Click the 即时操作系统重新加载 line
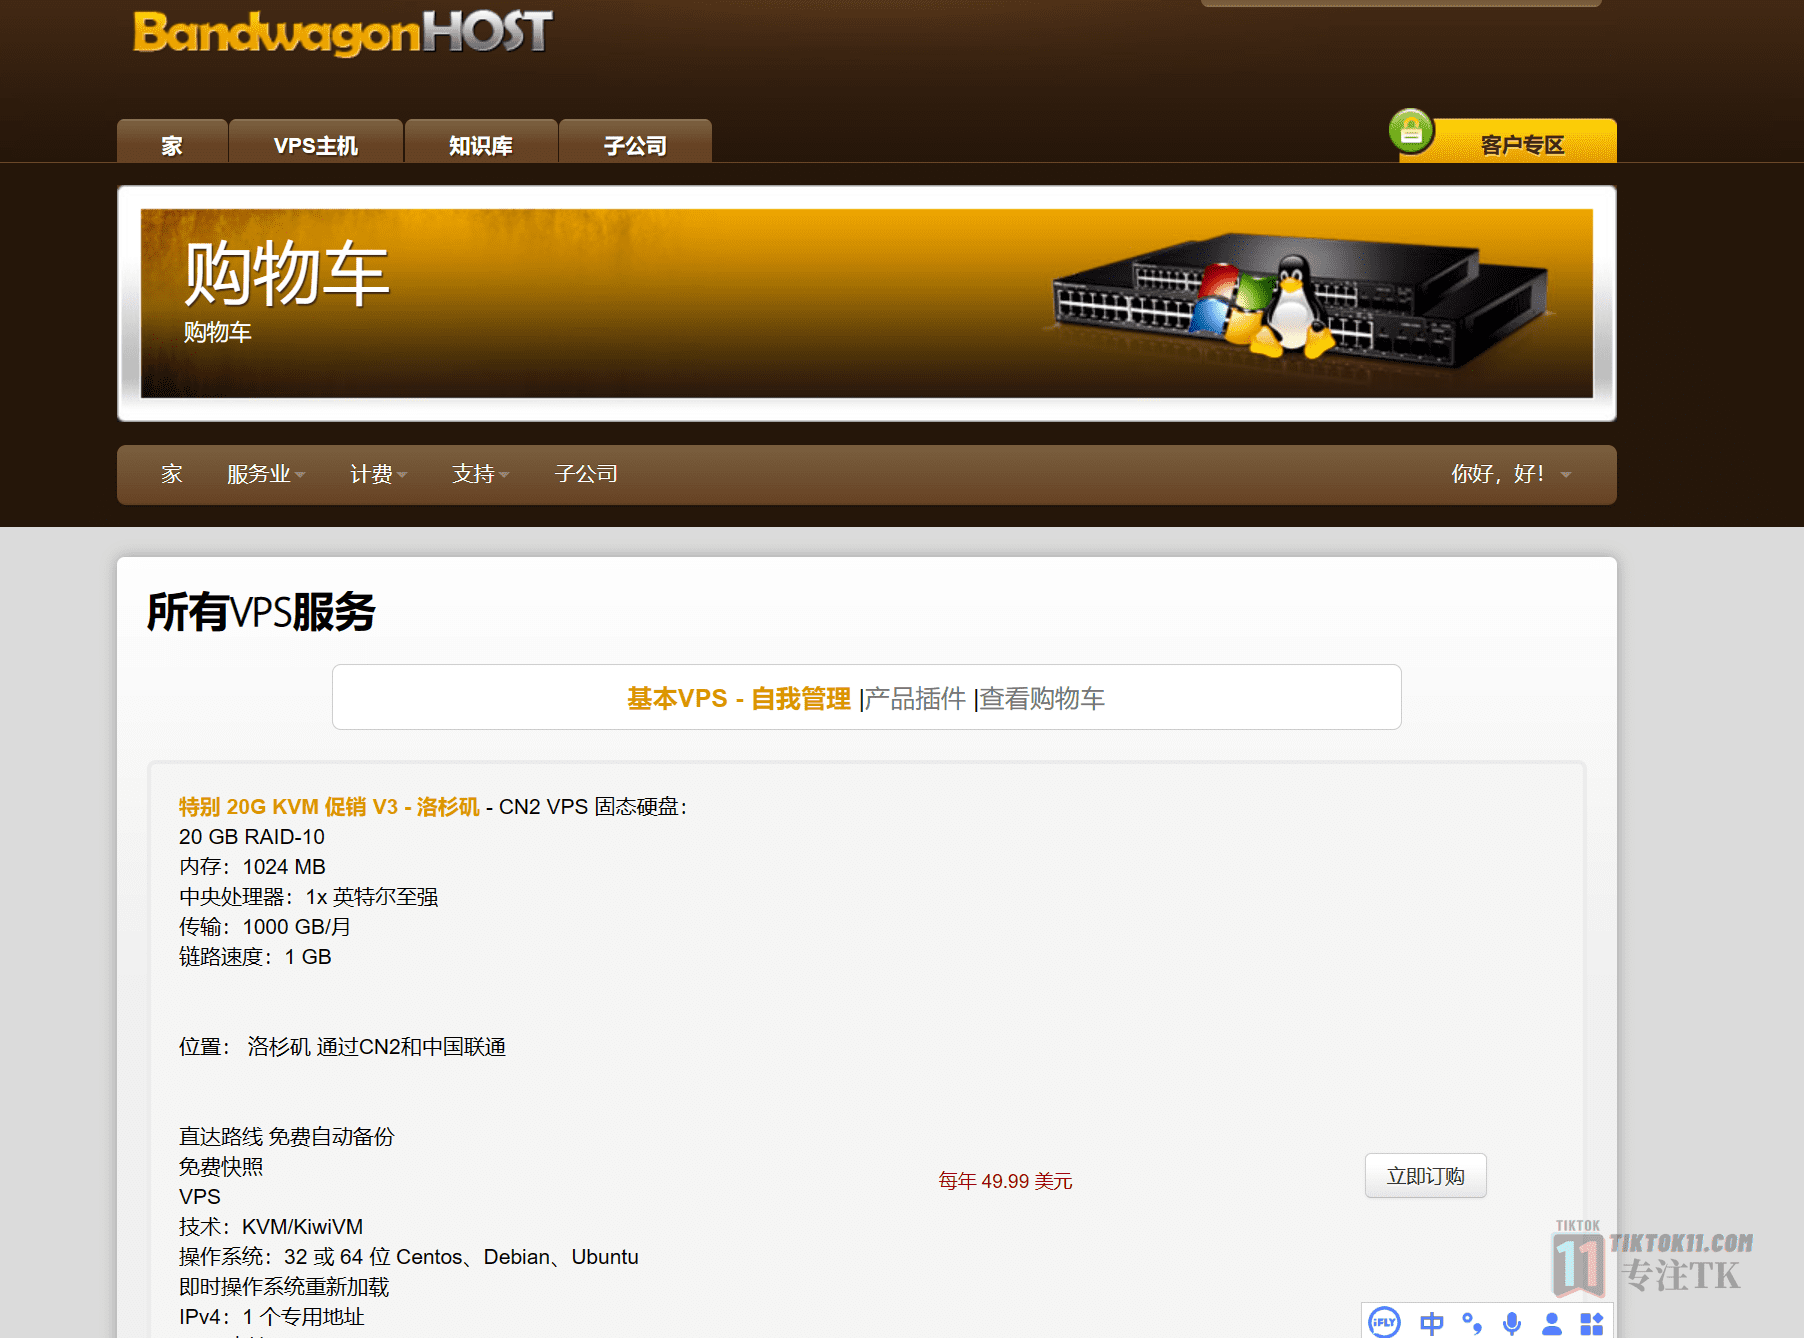This screenshot has height=1338, width=1804. [284, 1286]
